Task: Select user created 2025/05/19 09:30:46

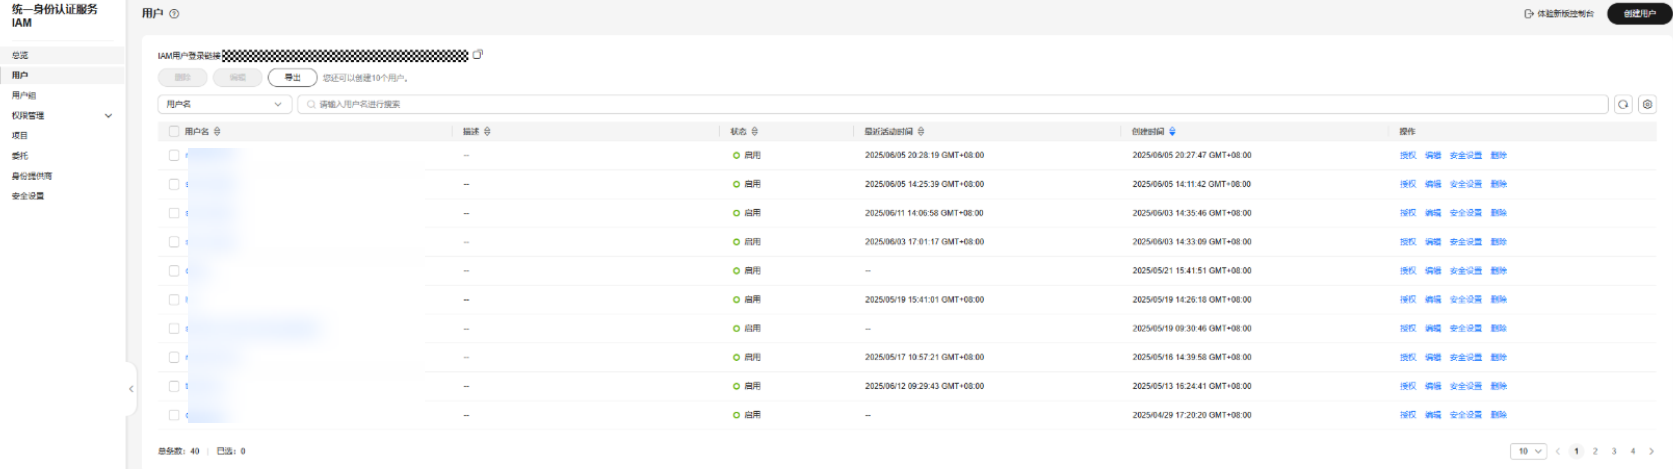Action: coord(174,329)
